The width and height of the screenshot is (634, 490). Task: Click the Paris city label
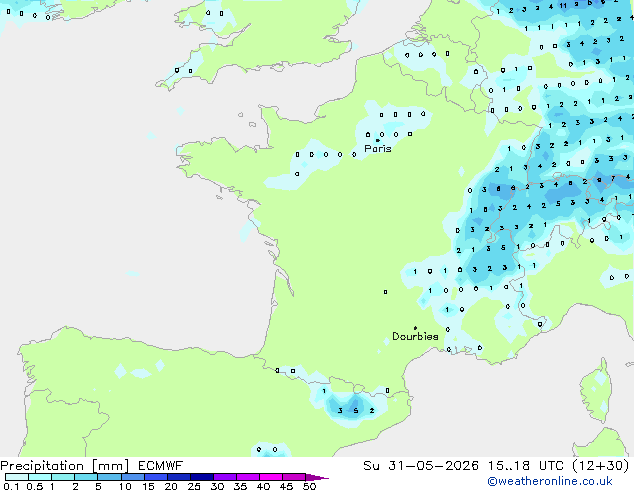click(x=378, y=148)
